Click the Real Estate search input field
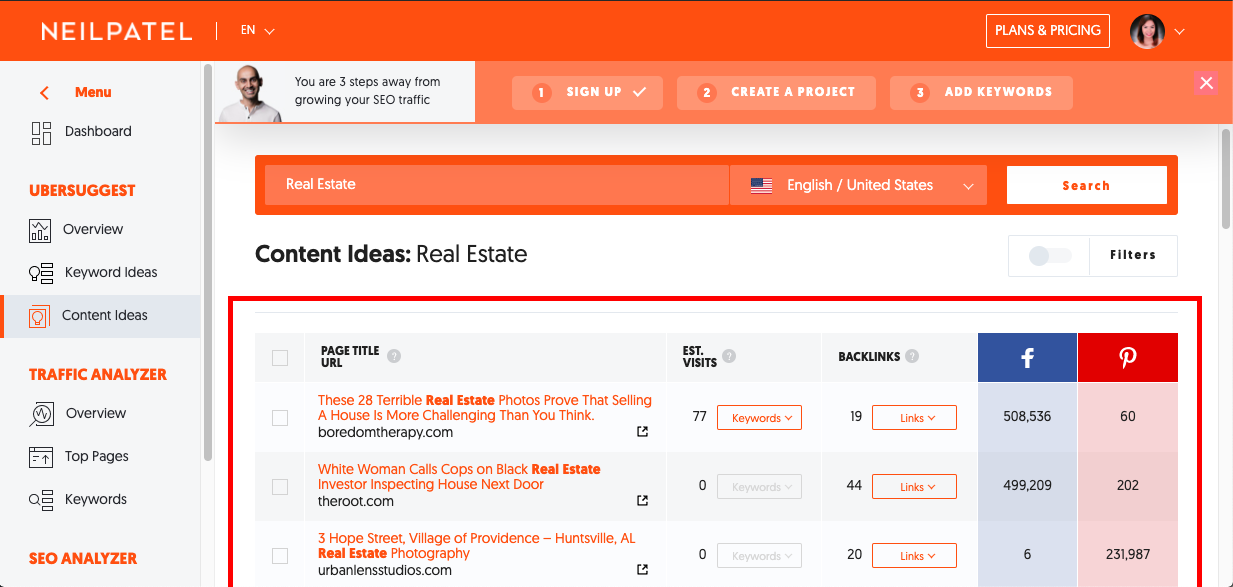 [496, 185]
